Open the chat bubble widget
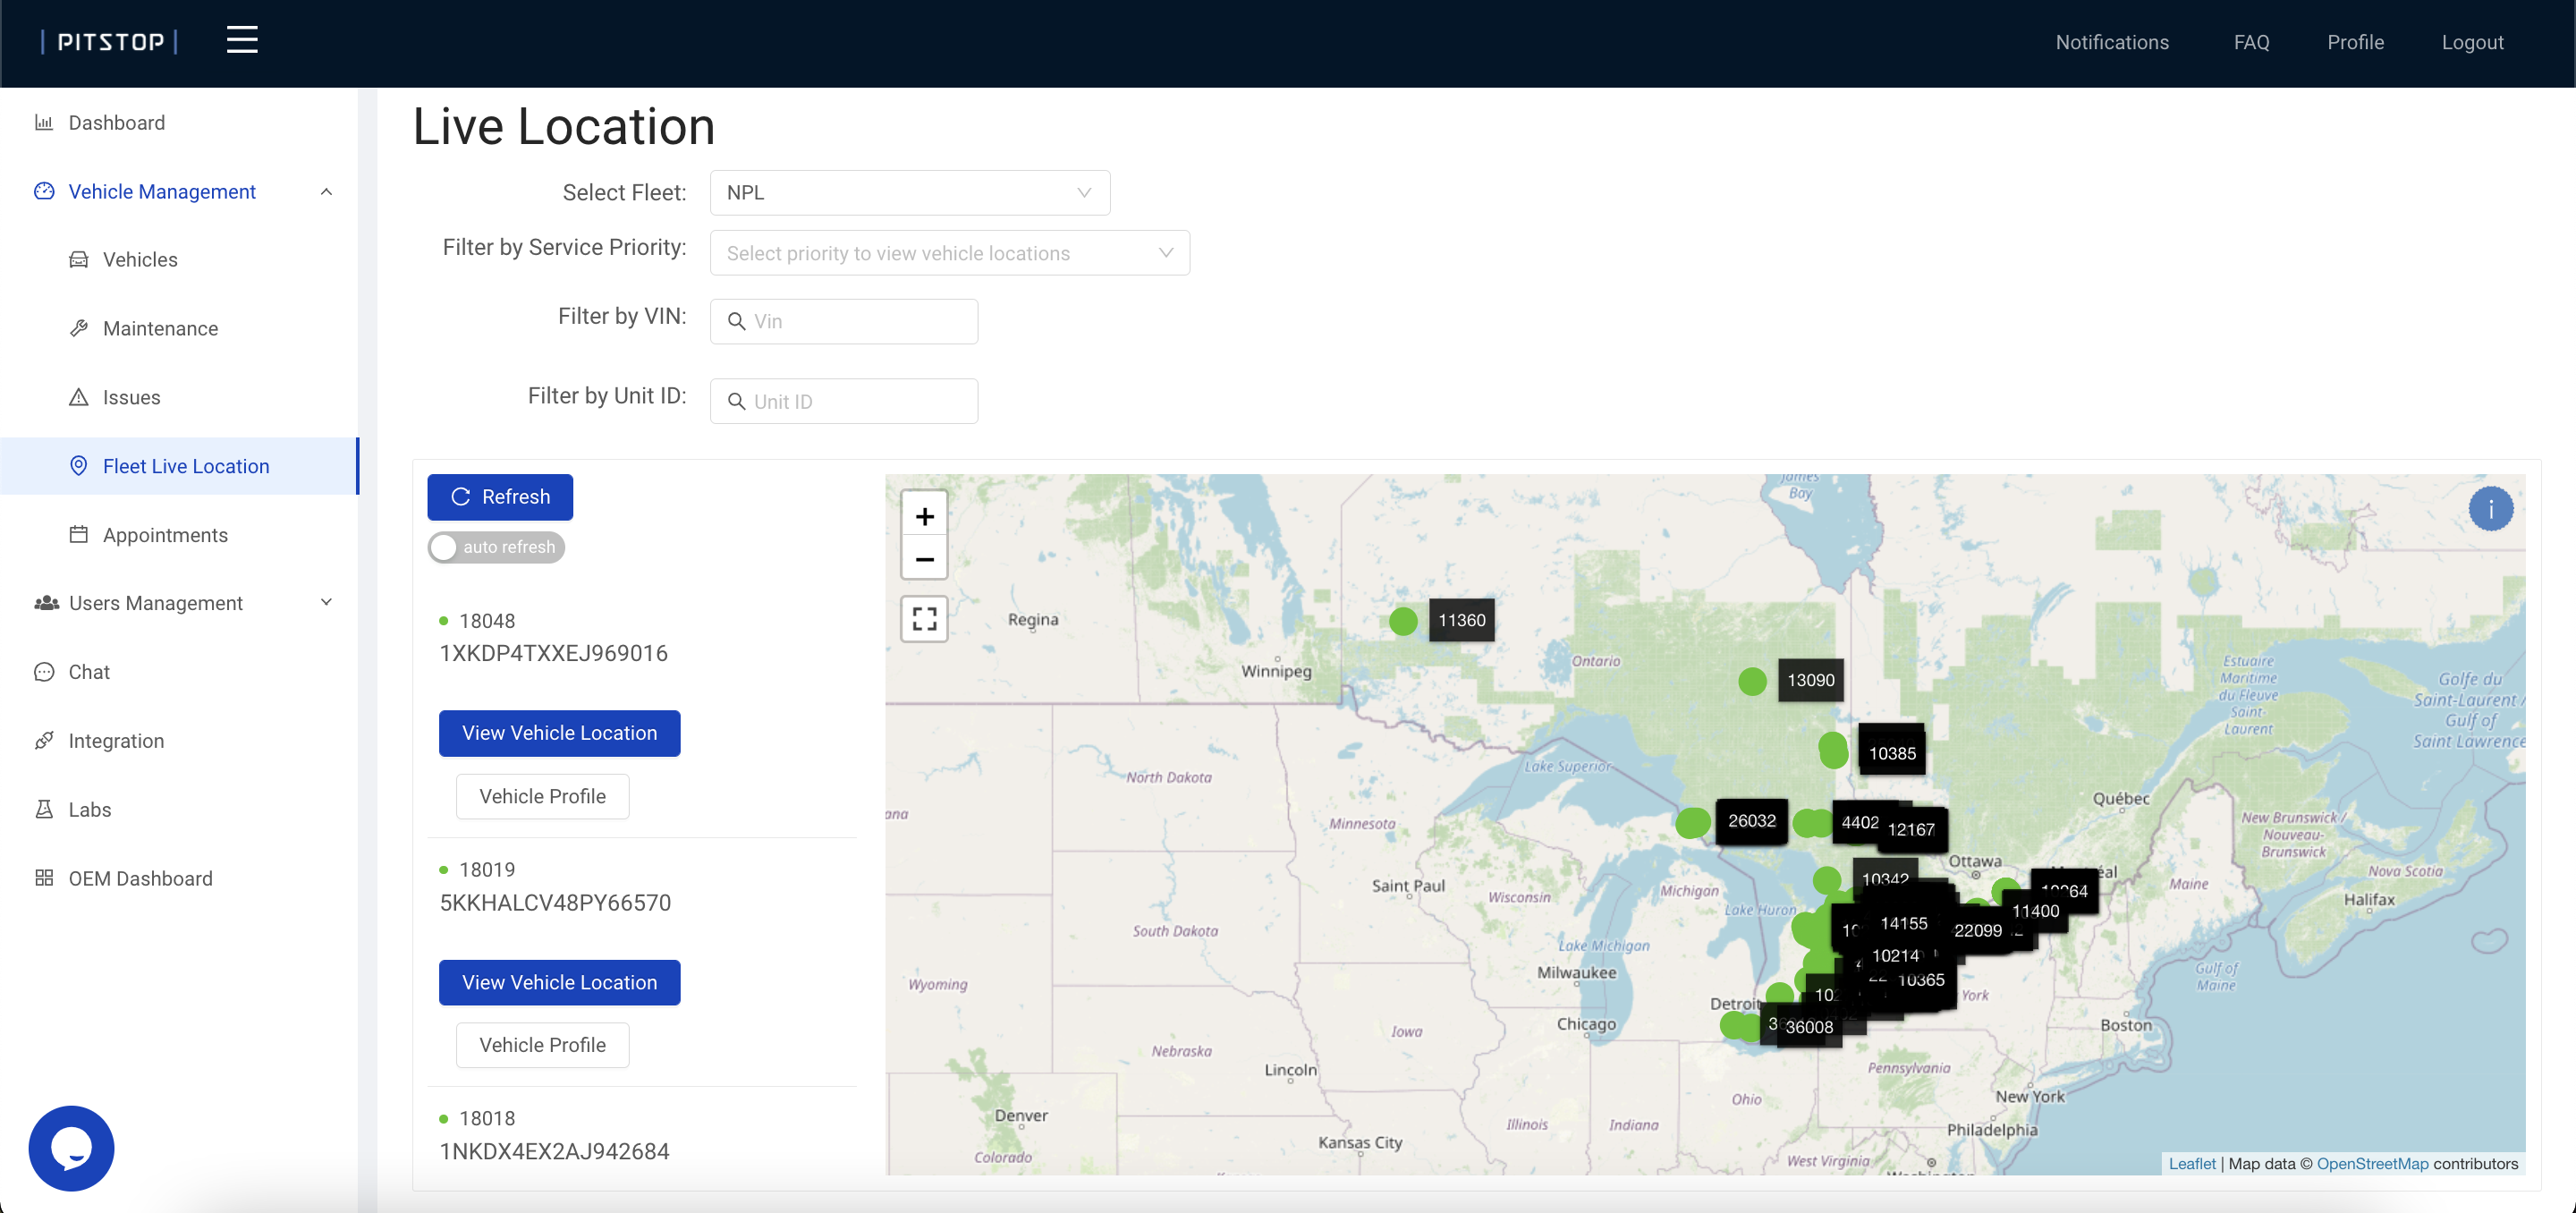This screenshot has width=2576, height=1213. (x=71, y=1147)
